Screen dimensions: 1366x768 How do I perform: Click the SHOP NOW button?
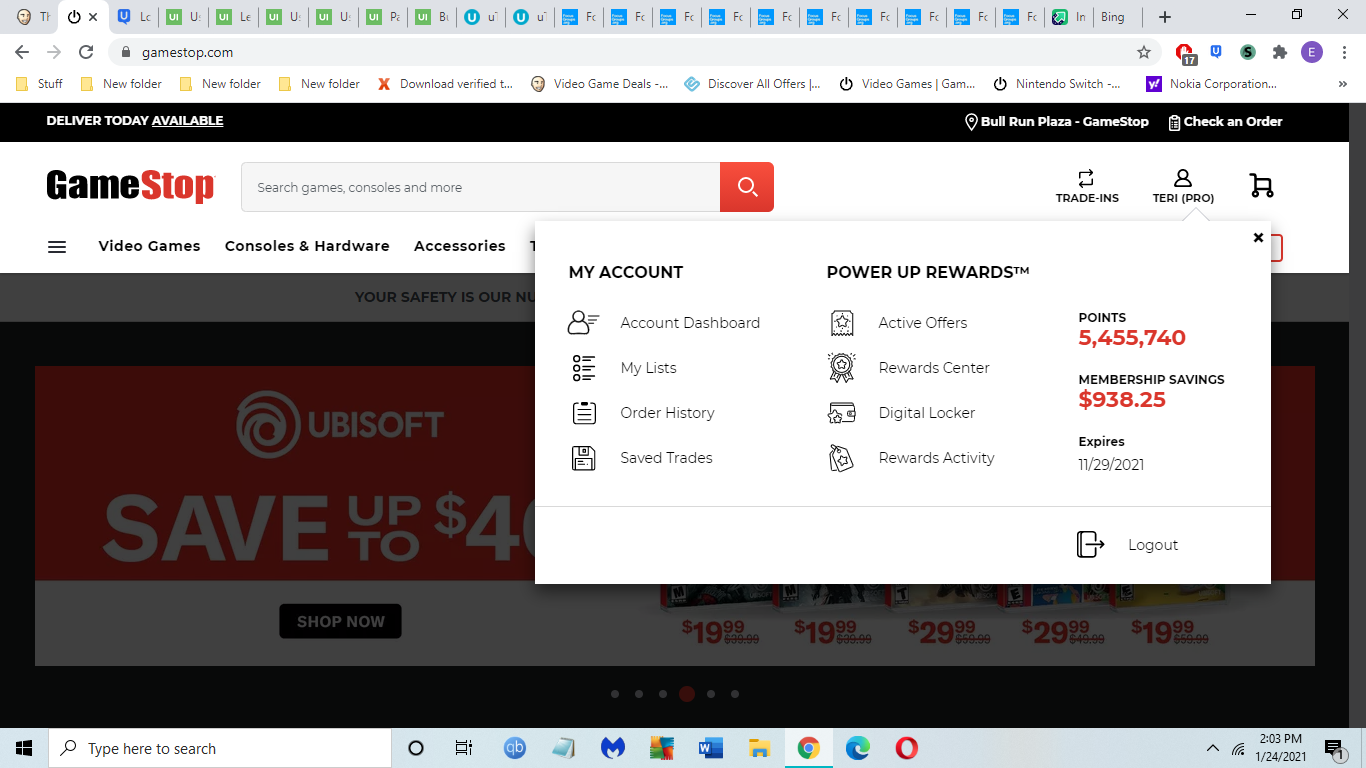pyautogui.click(x=340, y=621)
